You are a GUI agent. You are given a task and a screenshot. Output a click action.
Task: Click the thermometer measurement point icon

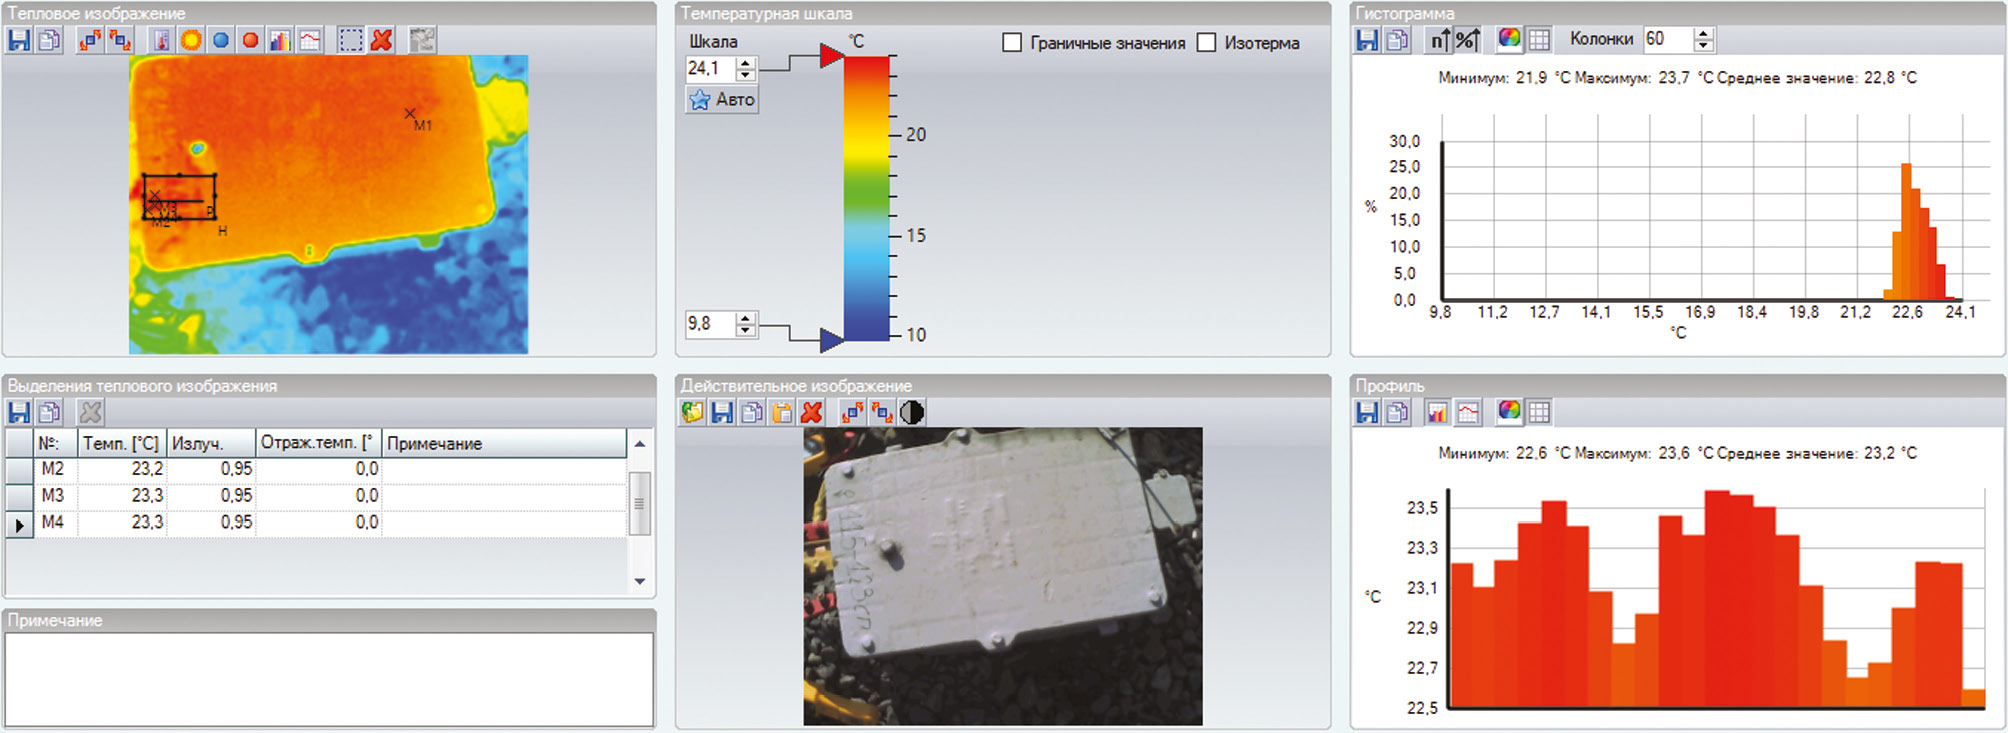coord(161,41)
